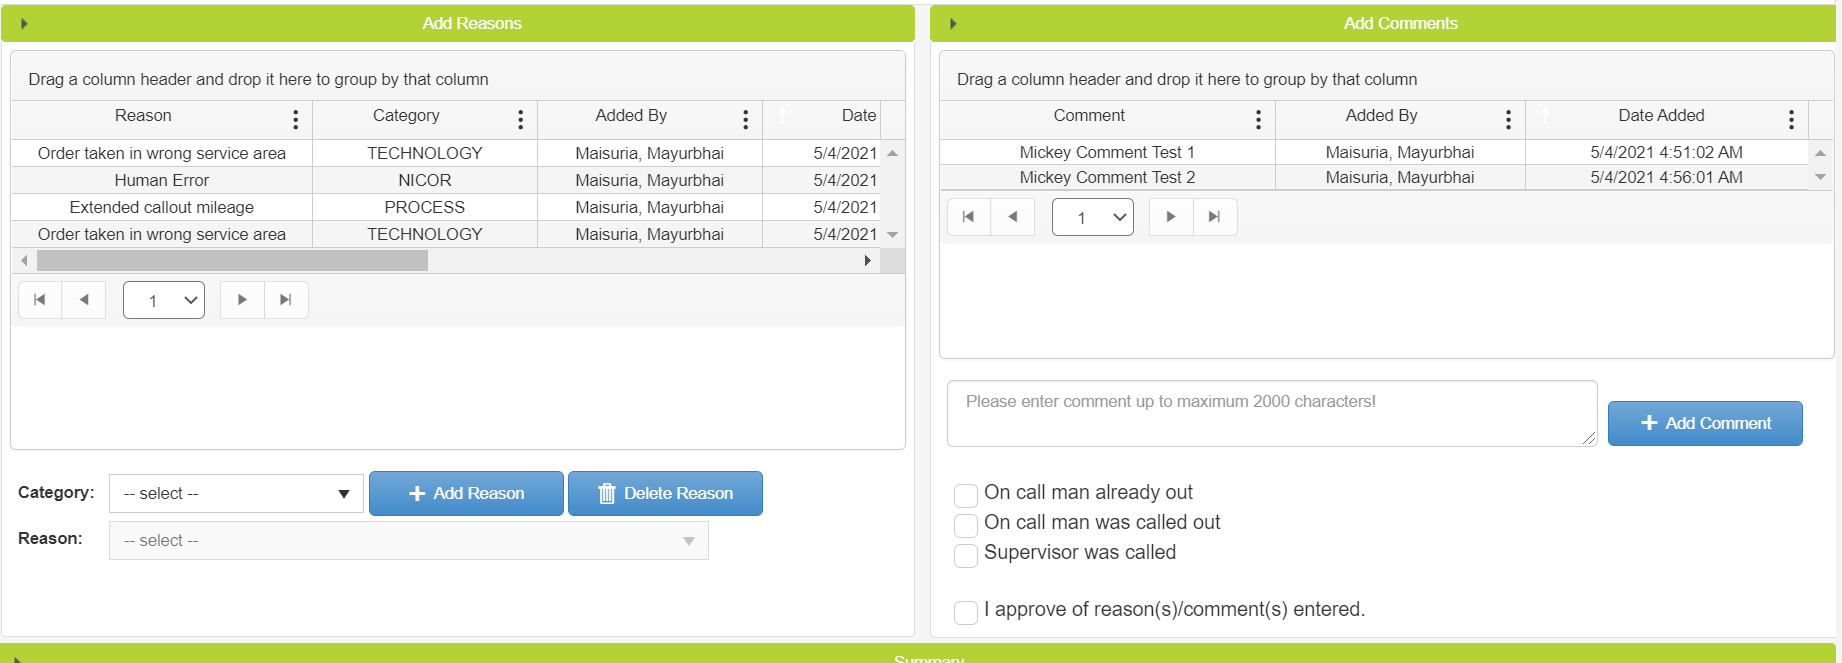Go to last page in comments grid

[x=1214, y=217]
